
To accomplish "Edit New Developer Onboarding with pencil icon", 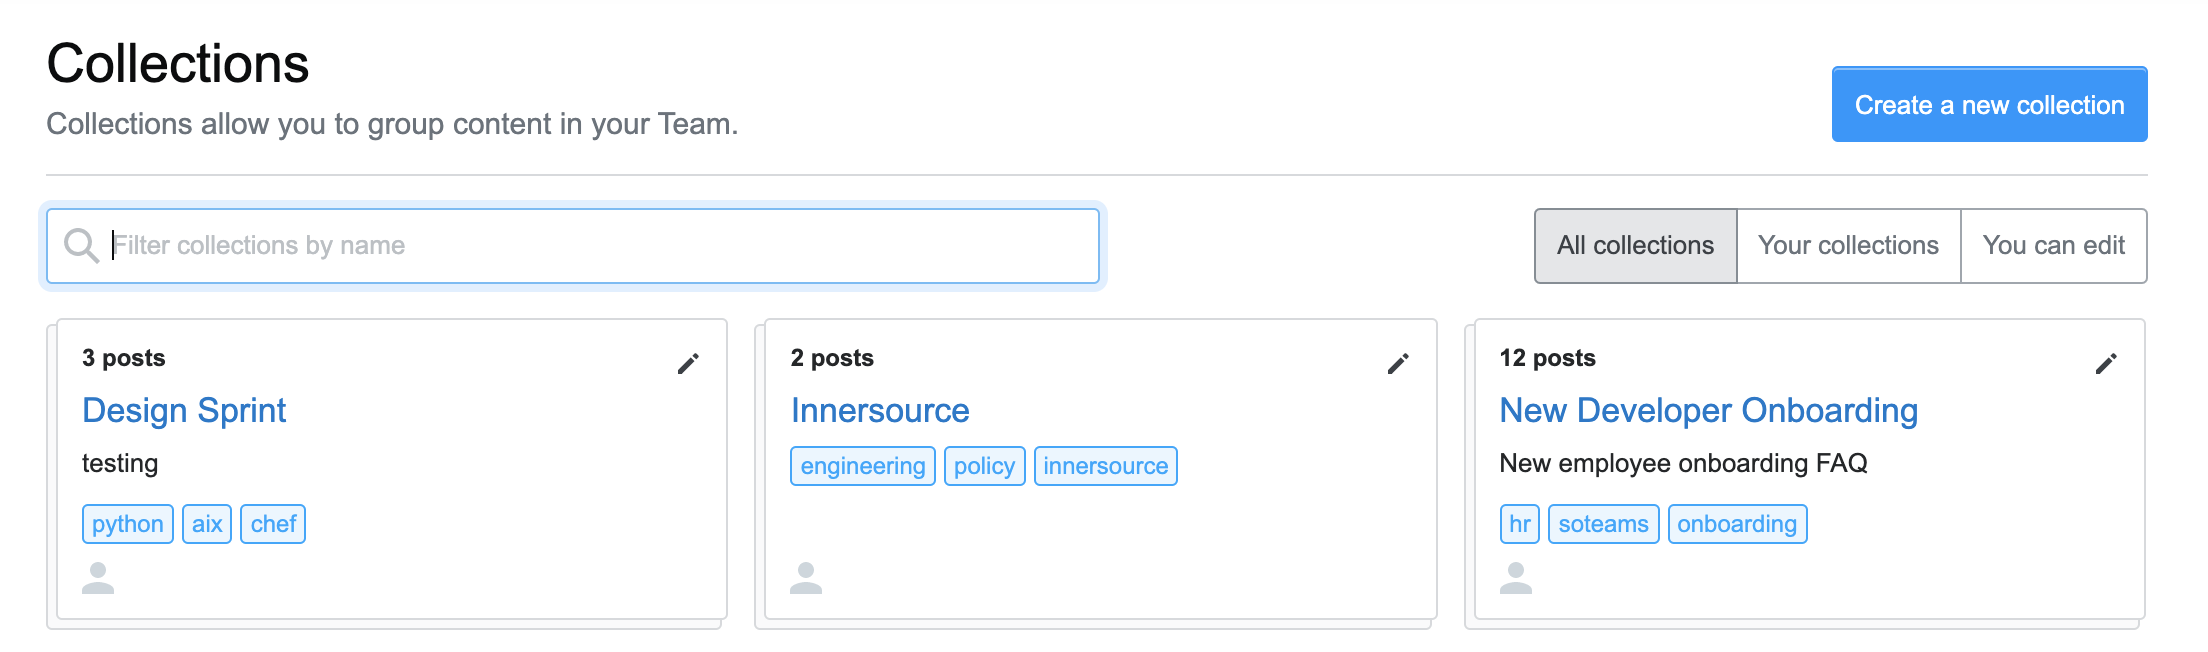I will coord(2106,364).
